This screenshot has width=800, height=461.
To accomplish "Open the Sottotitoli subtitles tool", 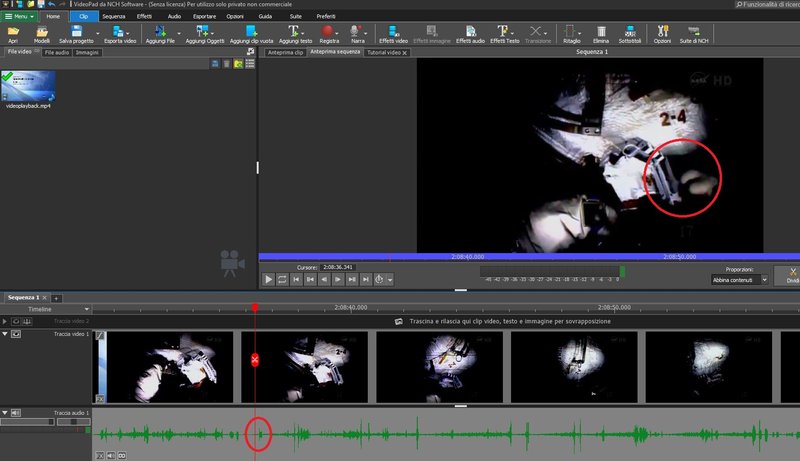I will coord(630,34).
